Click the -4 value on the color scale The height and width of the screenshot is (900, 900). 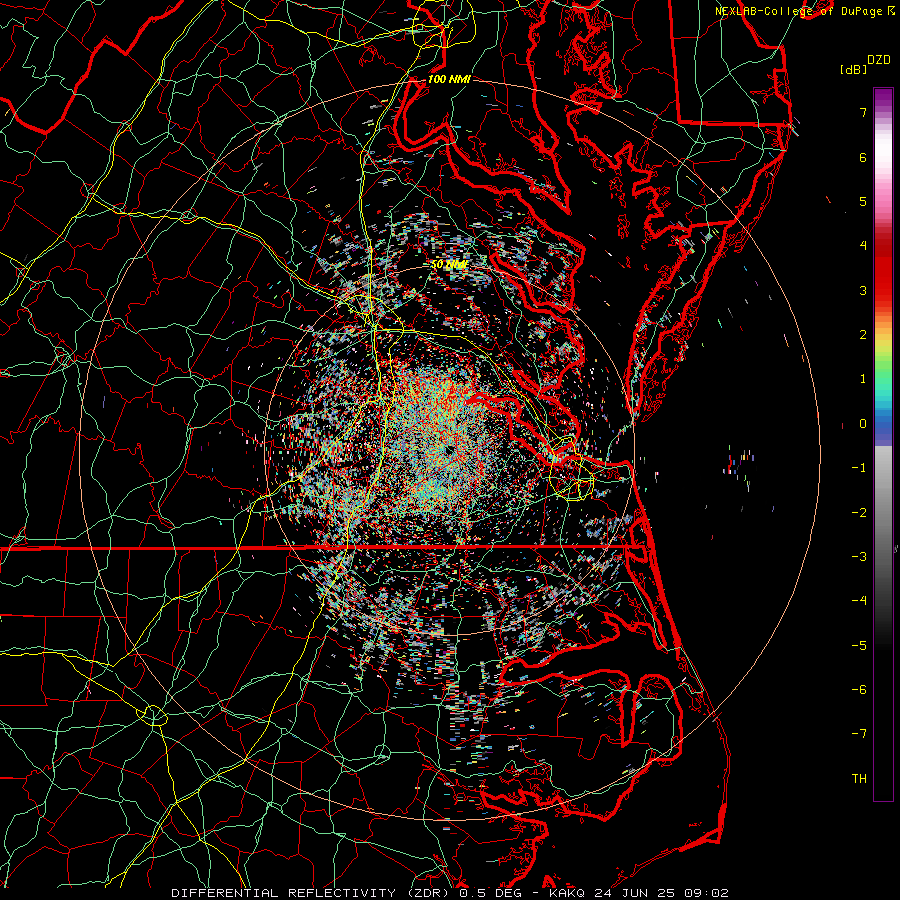point(859,601)
